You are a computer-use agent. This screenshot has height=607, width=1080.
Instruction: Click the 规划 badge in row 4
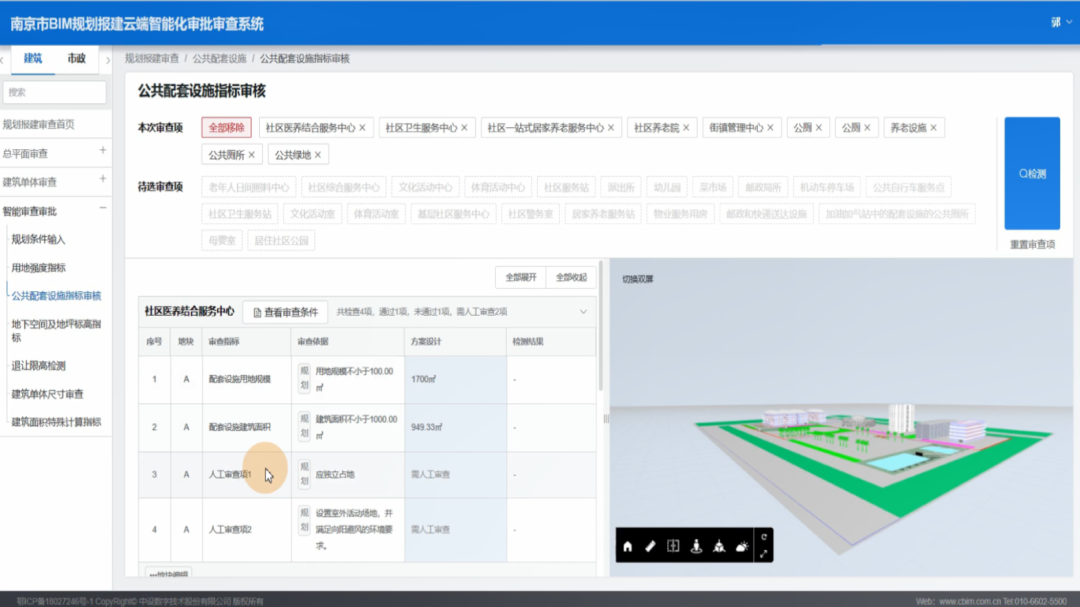point(304,521)
